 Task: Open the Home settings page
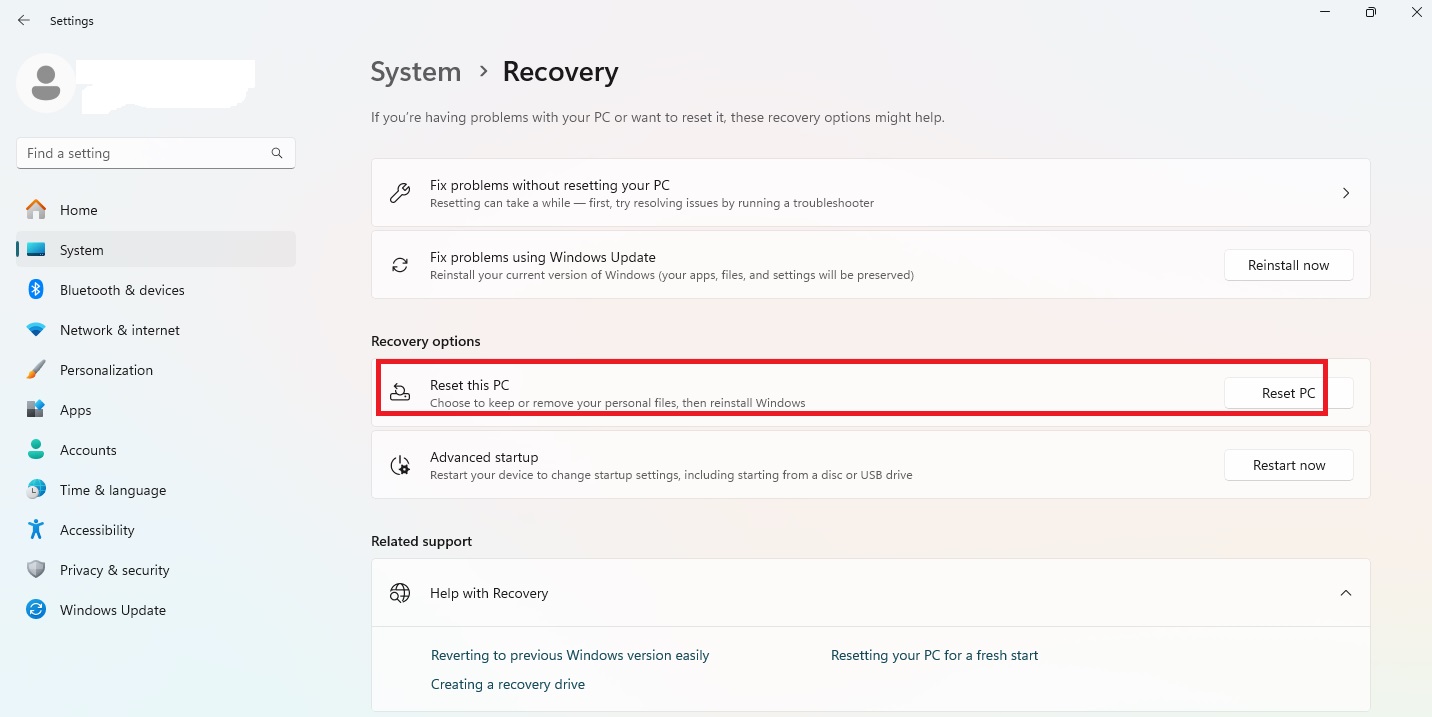[x=156, y=210]
